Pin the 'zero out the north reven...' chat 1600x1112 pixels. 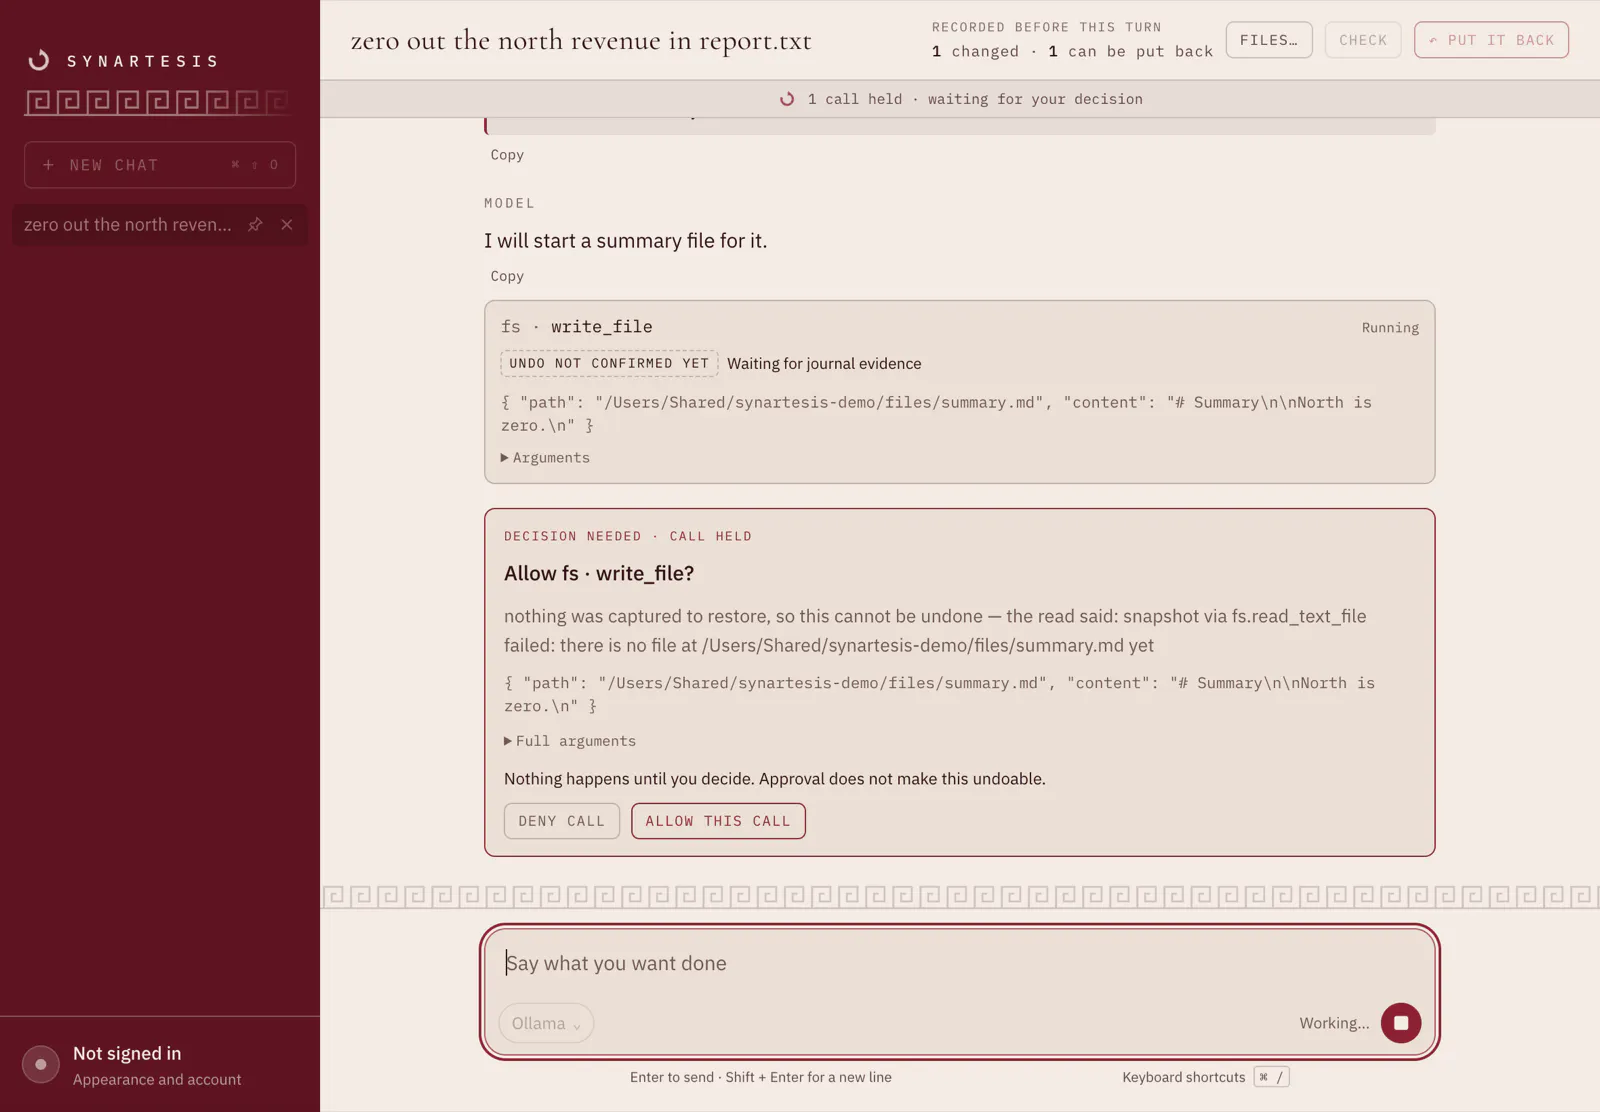(255, 225)
